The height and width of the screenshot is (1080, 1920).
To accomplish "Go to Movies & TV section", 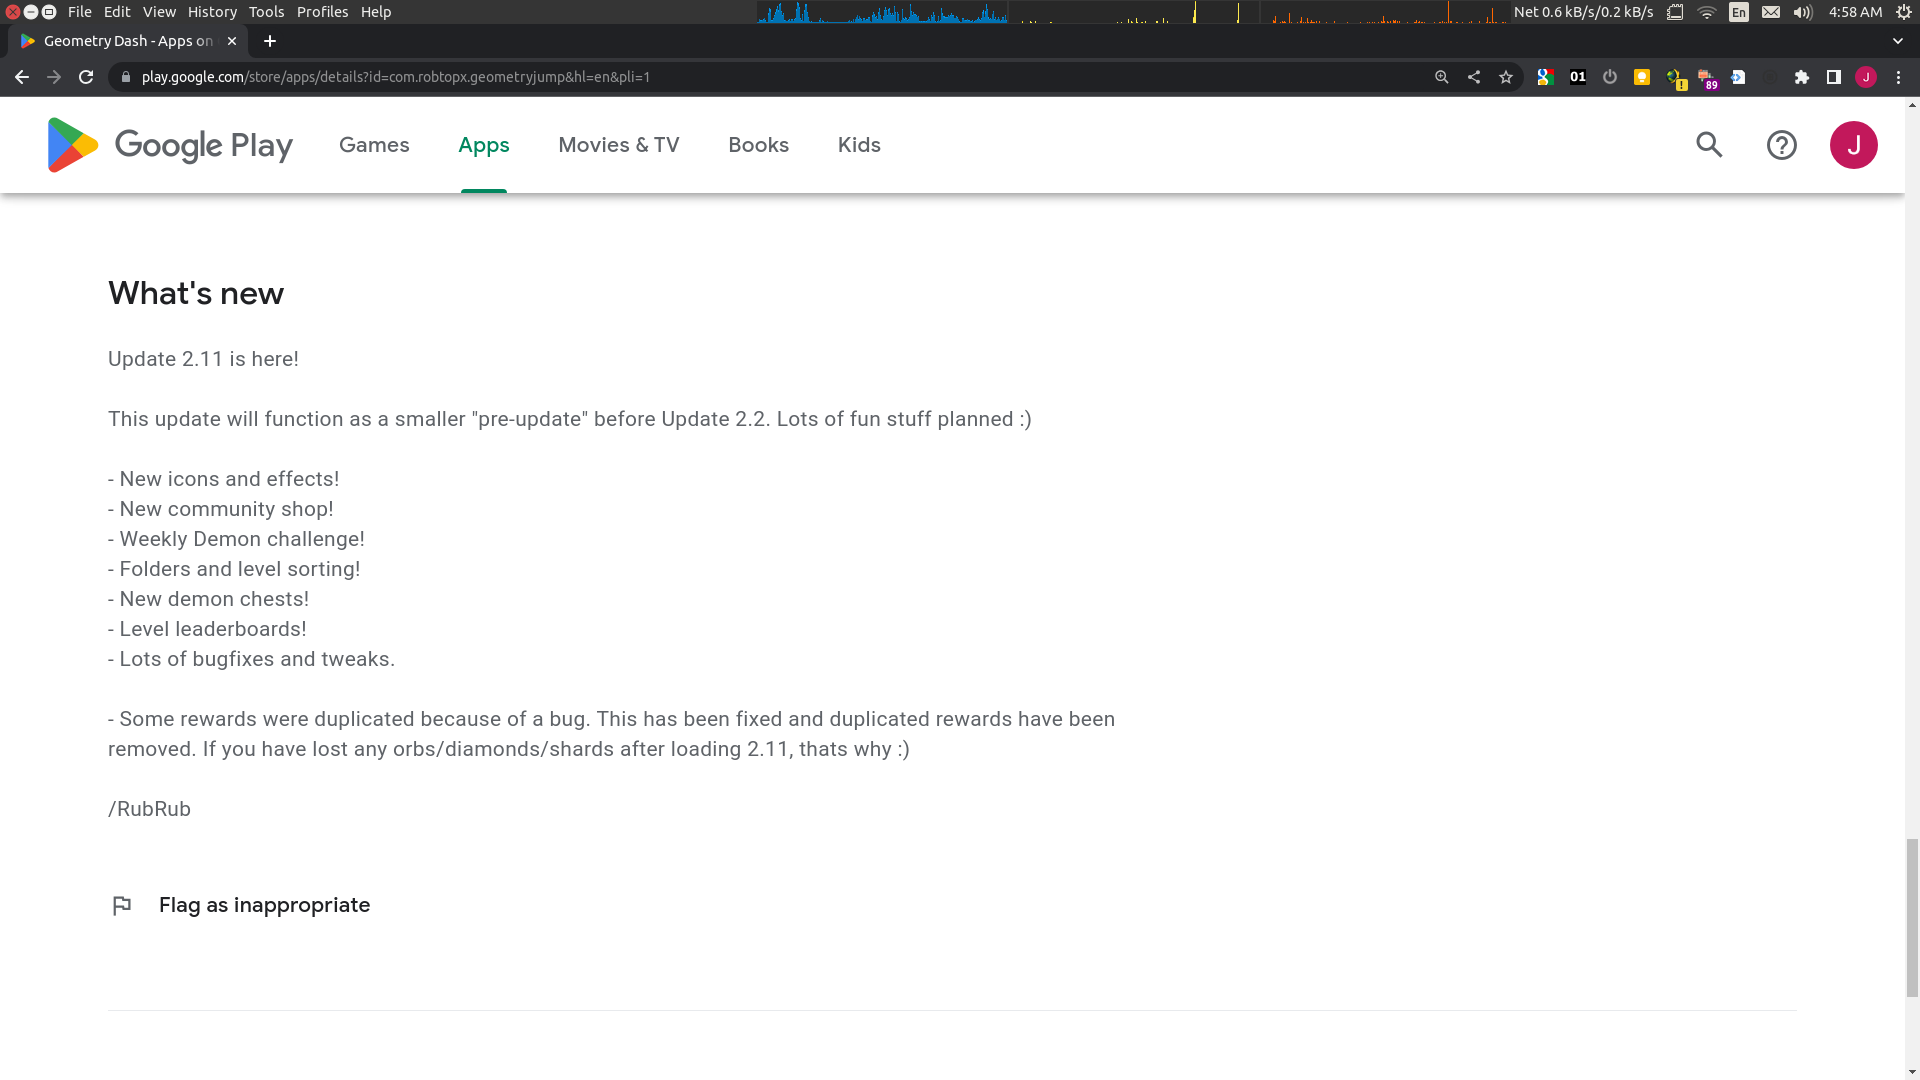I will 619,145.
